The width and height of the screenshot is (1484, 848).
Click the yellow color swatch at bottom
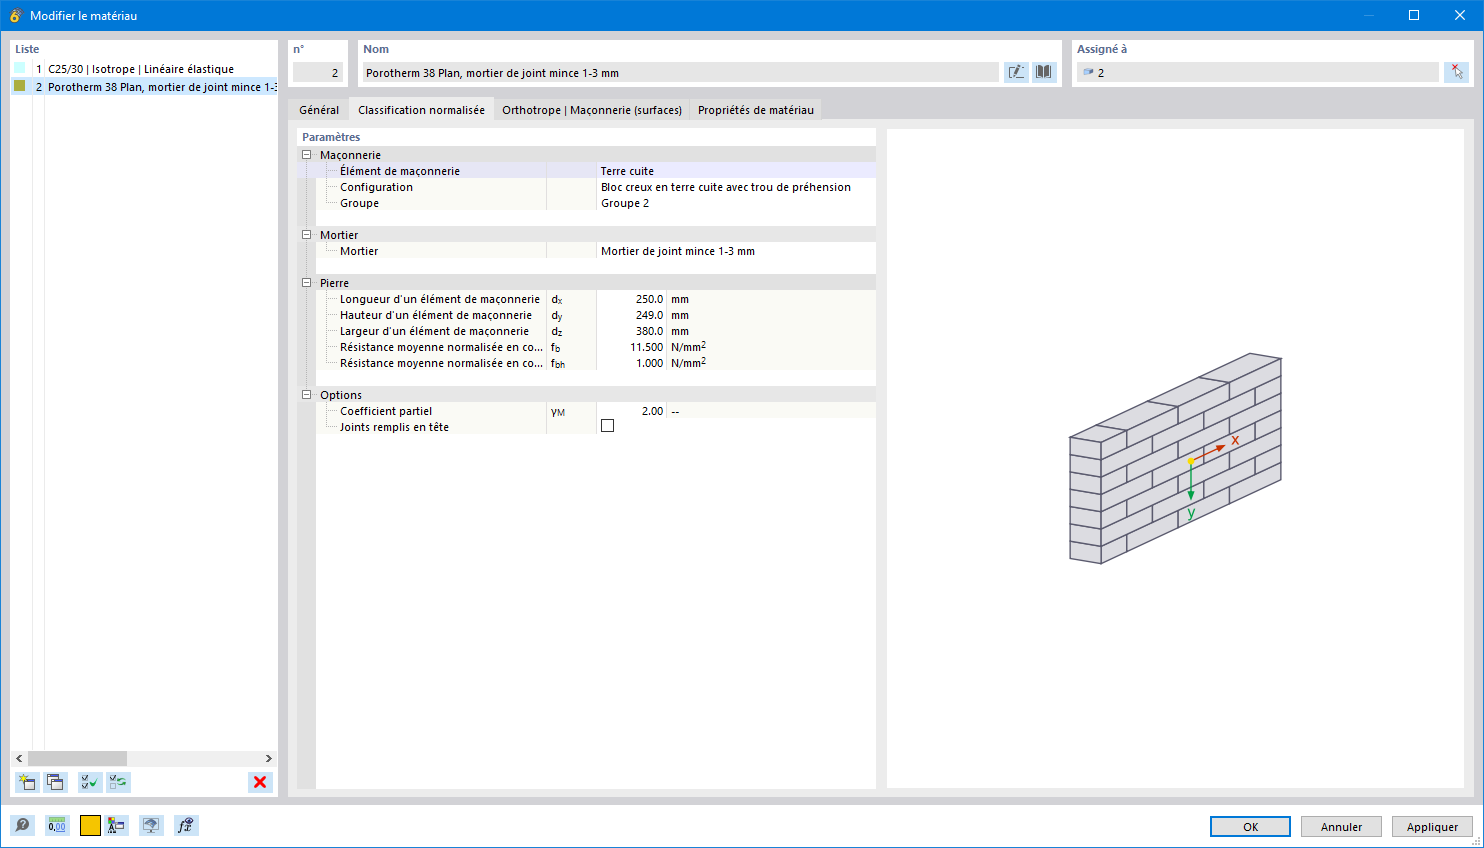90,825
